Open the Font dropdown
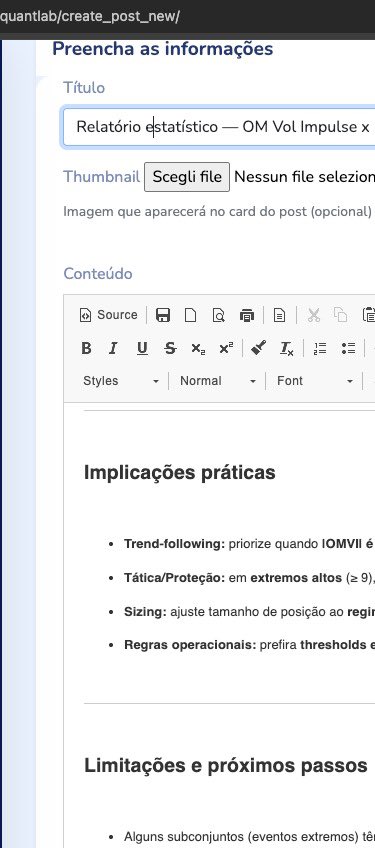Screen dimensions: 375x848 pyautogui.click(x=315, y=381)
